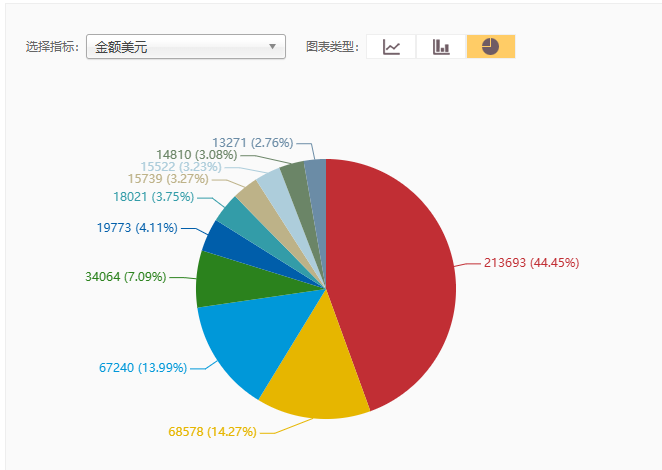Switch to the bar chart type
The width and height of the screenshot is (662, 470).
(441, 47)
